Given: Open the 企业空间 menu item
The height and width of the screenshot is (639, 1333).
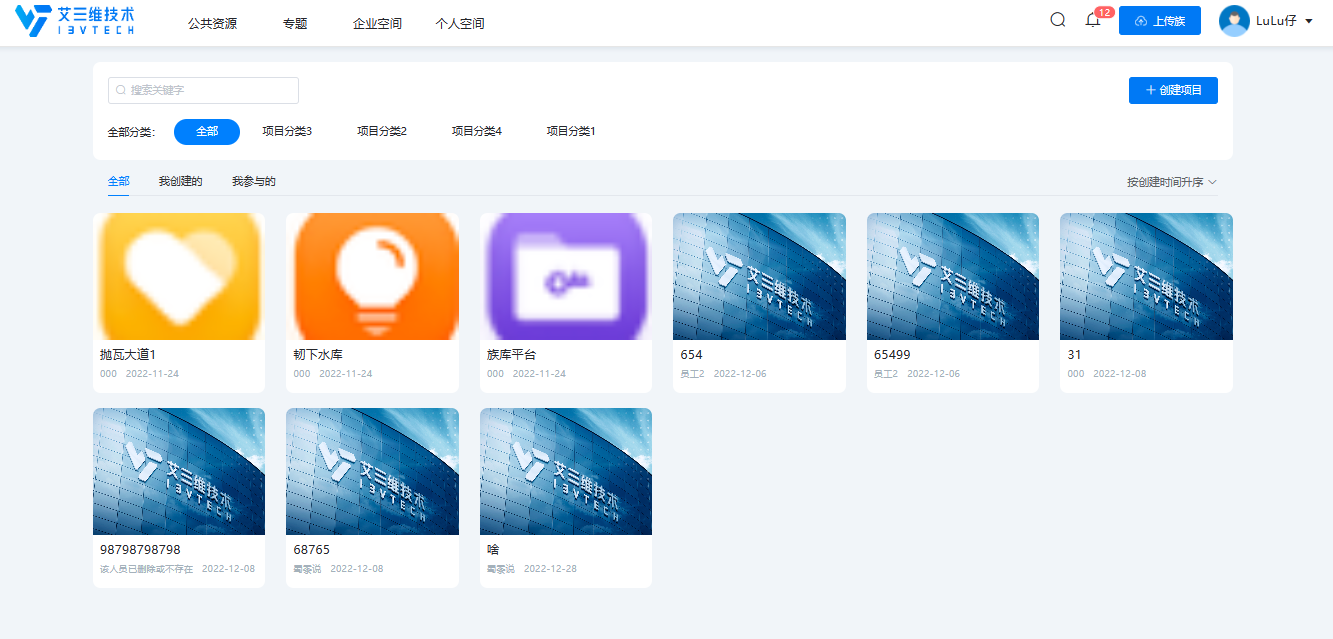Looking at the screenshot, I should point(377,21).
